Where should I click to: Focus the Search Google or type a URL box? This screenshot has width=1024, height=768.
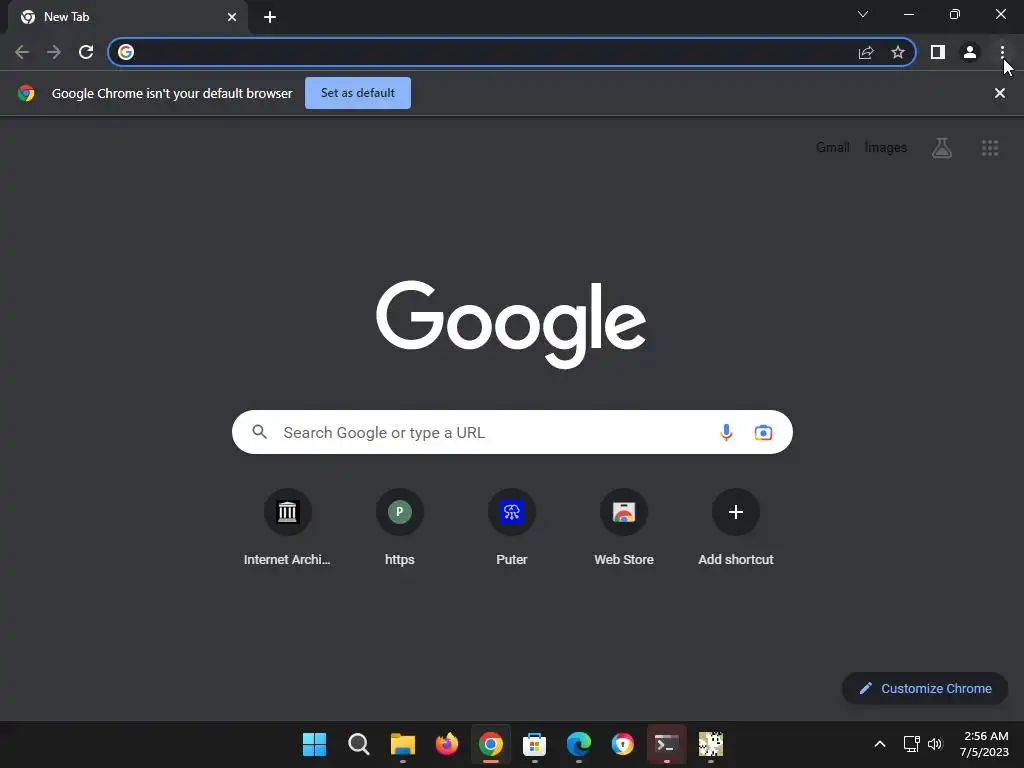coord(512,432)
